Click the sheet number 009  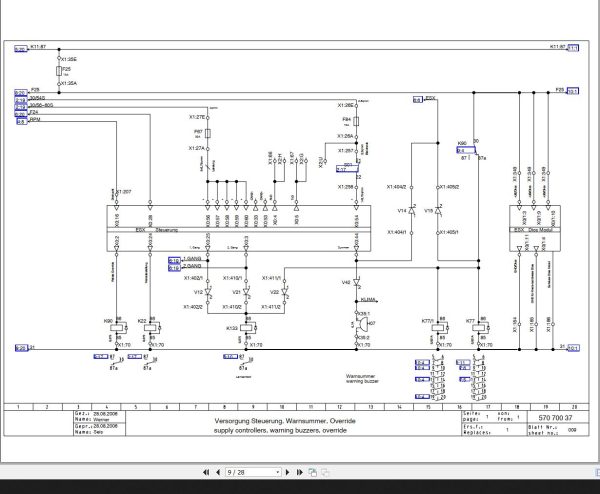[572, 430]
